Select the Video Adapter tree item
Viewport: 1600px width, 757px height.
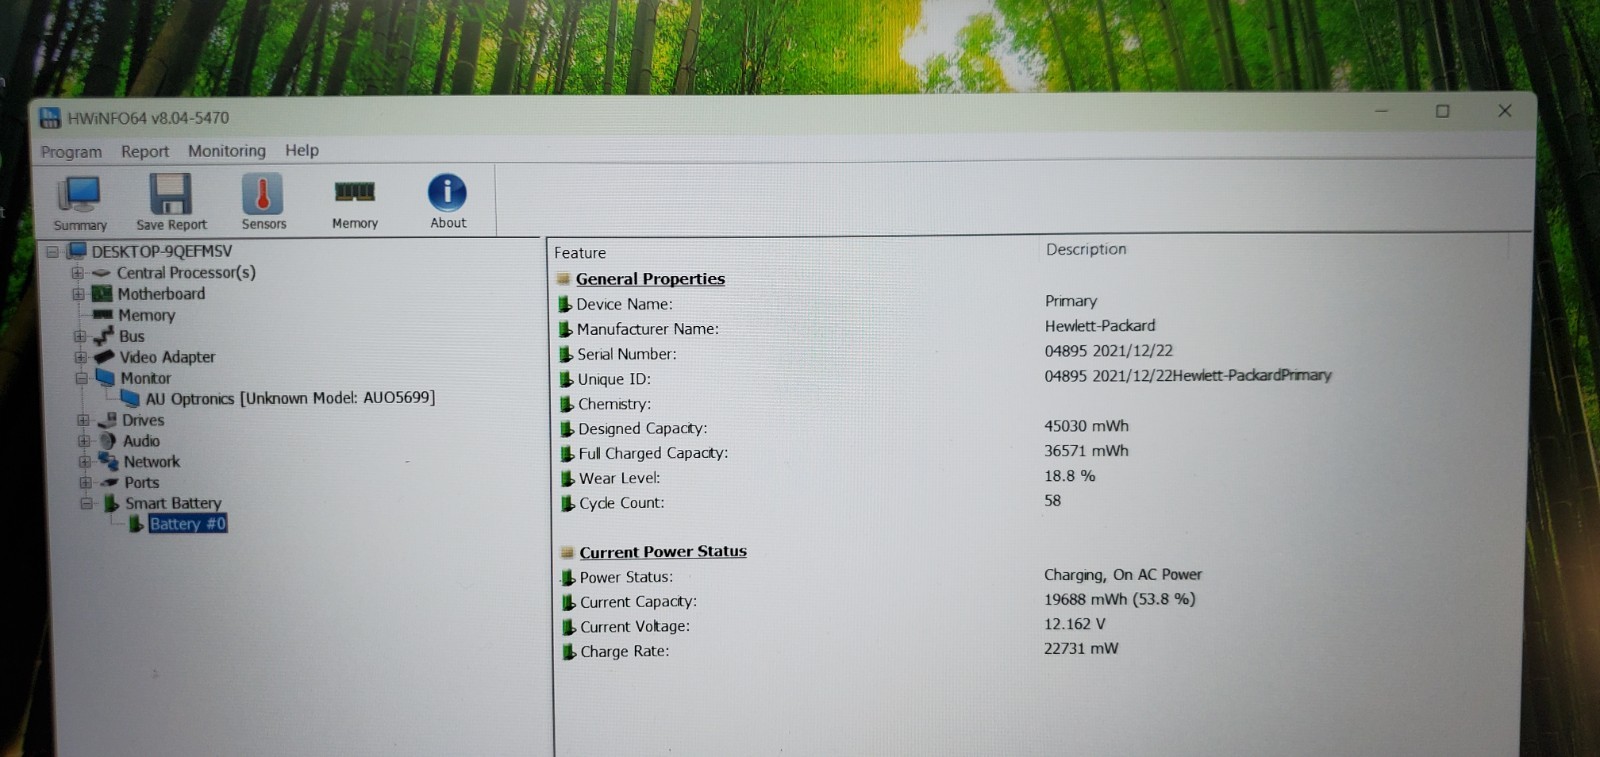click(167, 357)
